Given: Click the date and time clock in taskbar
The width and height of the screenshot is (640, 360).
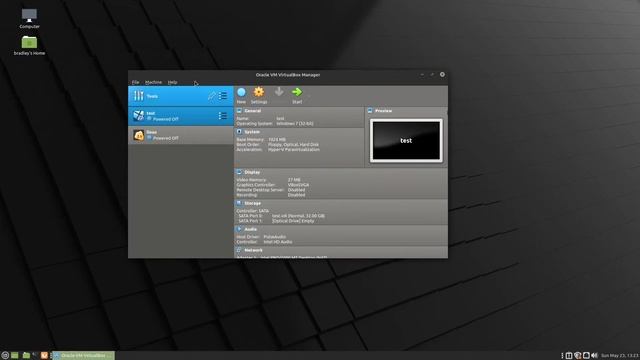Looking at the screenshot, I should tap(620, 356).
